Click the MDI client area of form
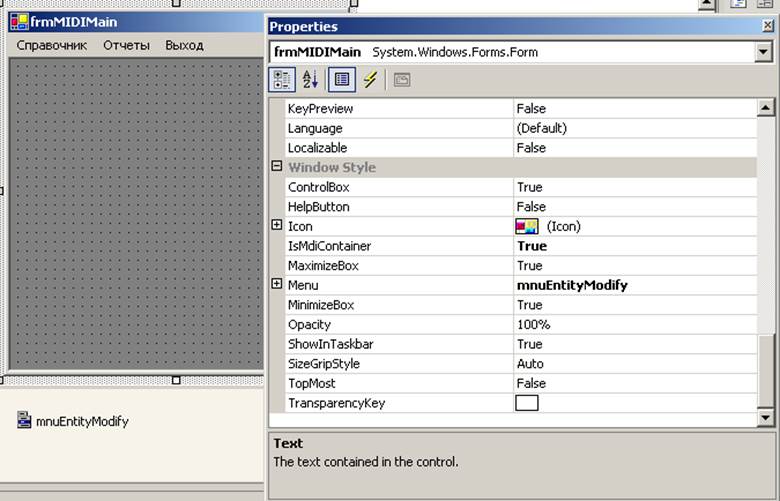Viewport: 780px width, 501px height. pos(136,214)
